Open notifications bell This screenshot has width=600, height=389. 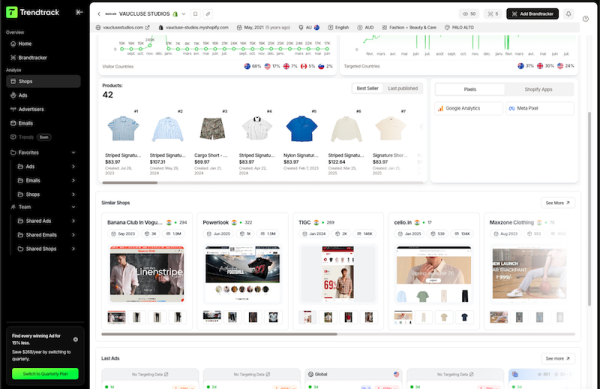569,14
